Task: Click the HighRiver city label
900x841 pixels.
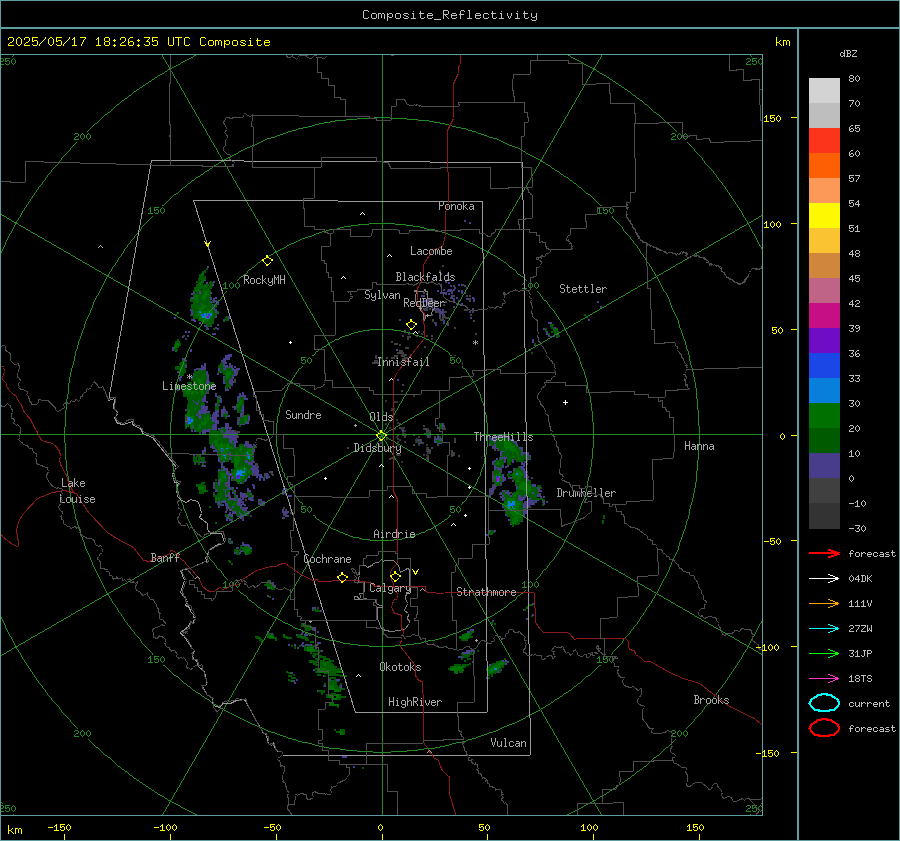Action: [414, 702]
